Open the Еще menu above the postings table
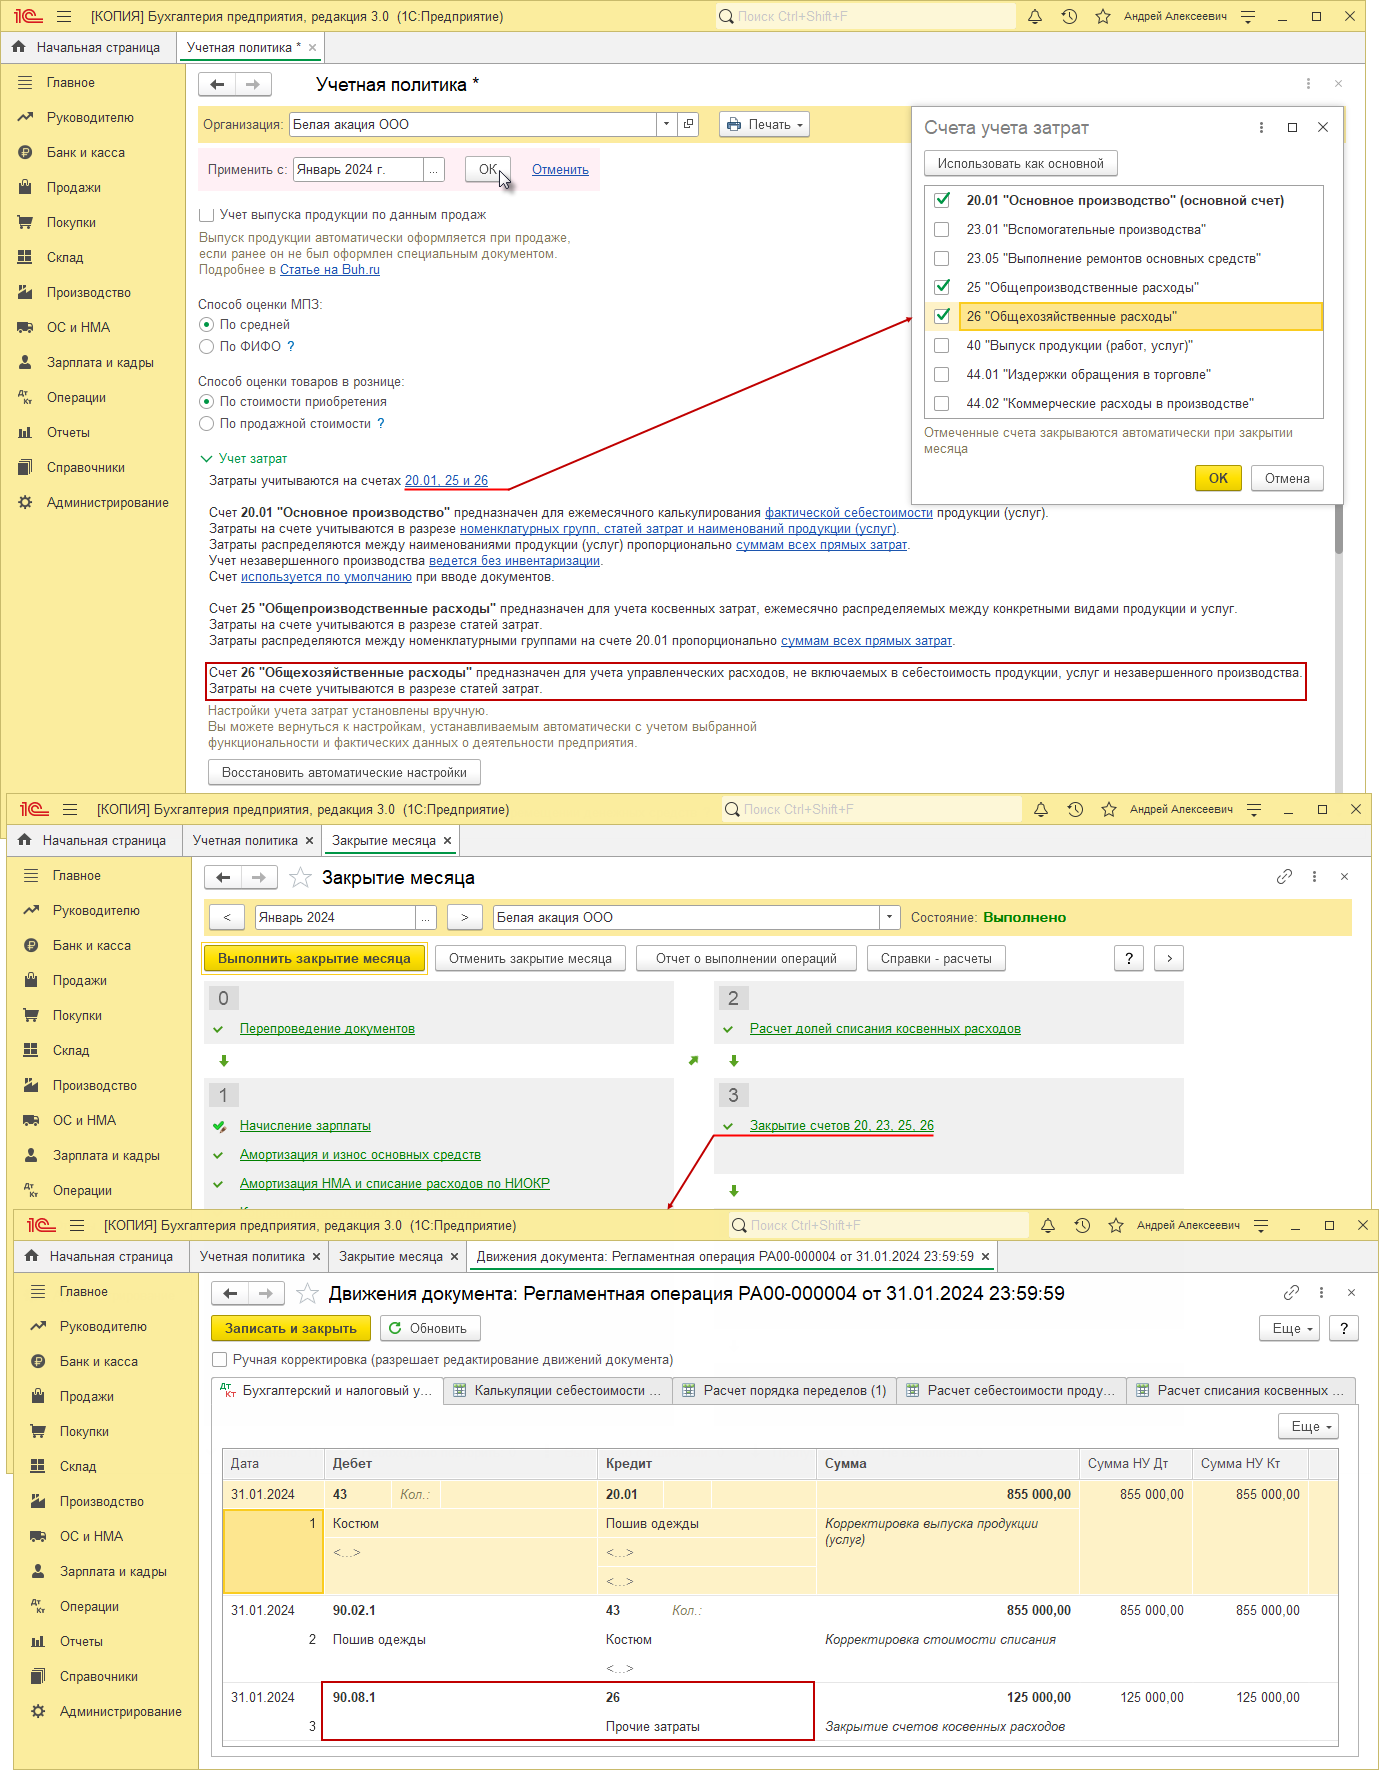1380x1772 pixels. 1308,1427
